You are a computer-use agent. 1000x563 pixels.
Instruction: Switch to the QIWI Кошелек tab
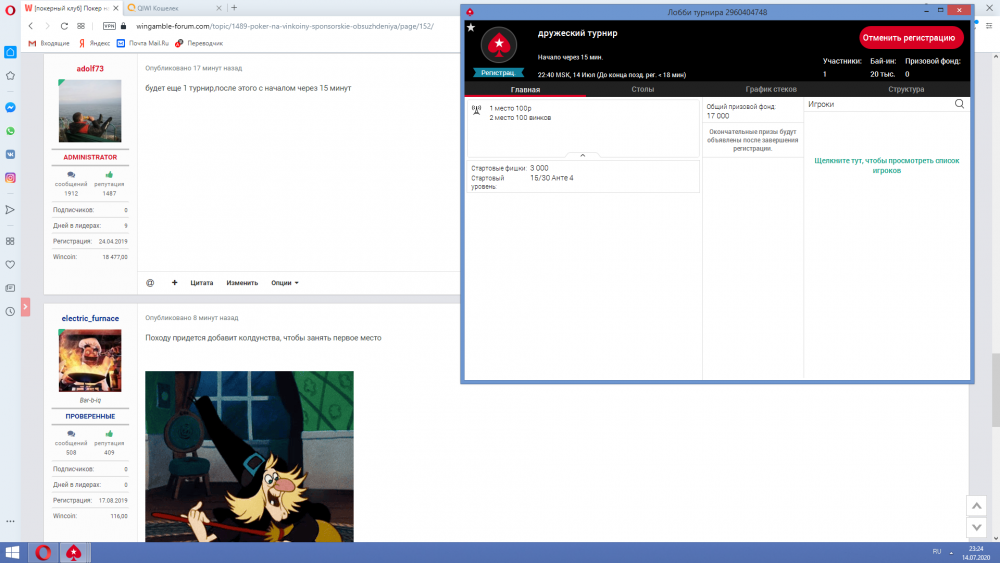(158, 8)
